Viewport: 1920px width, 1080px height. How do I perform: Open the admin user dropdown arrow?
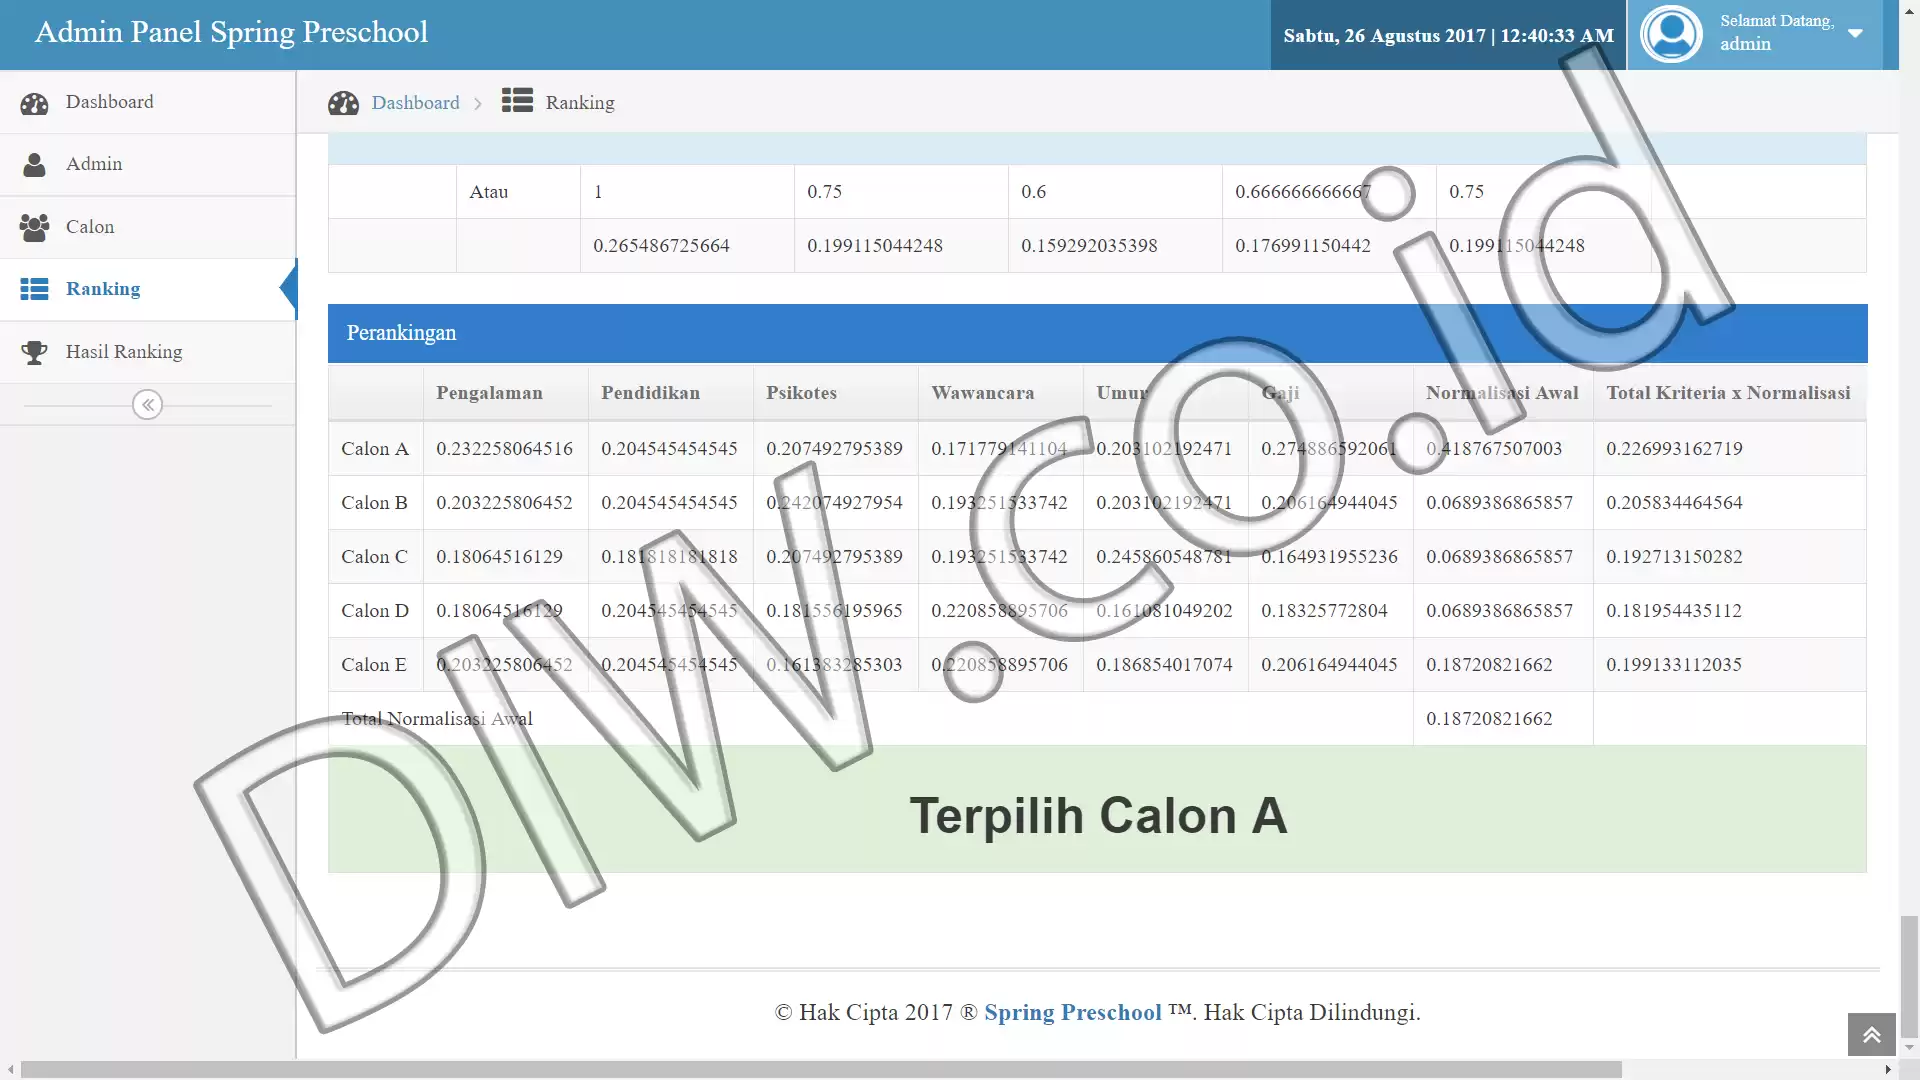point(1855,33)
